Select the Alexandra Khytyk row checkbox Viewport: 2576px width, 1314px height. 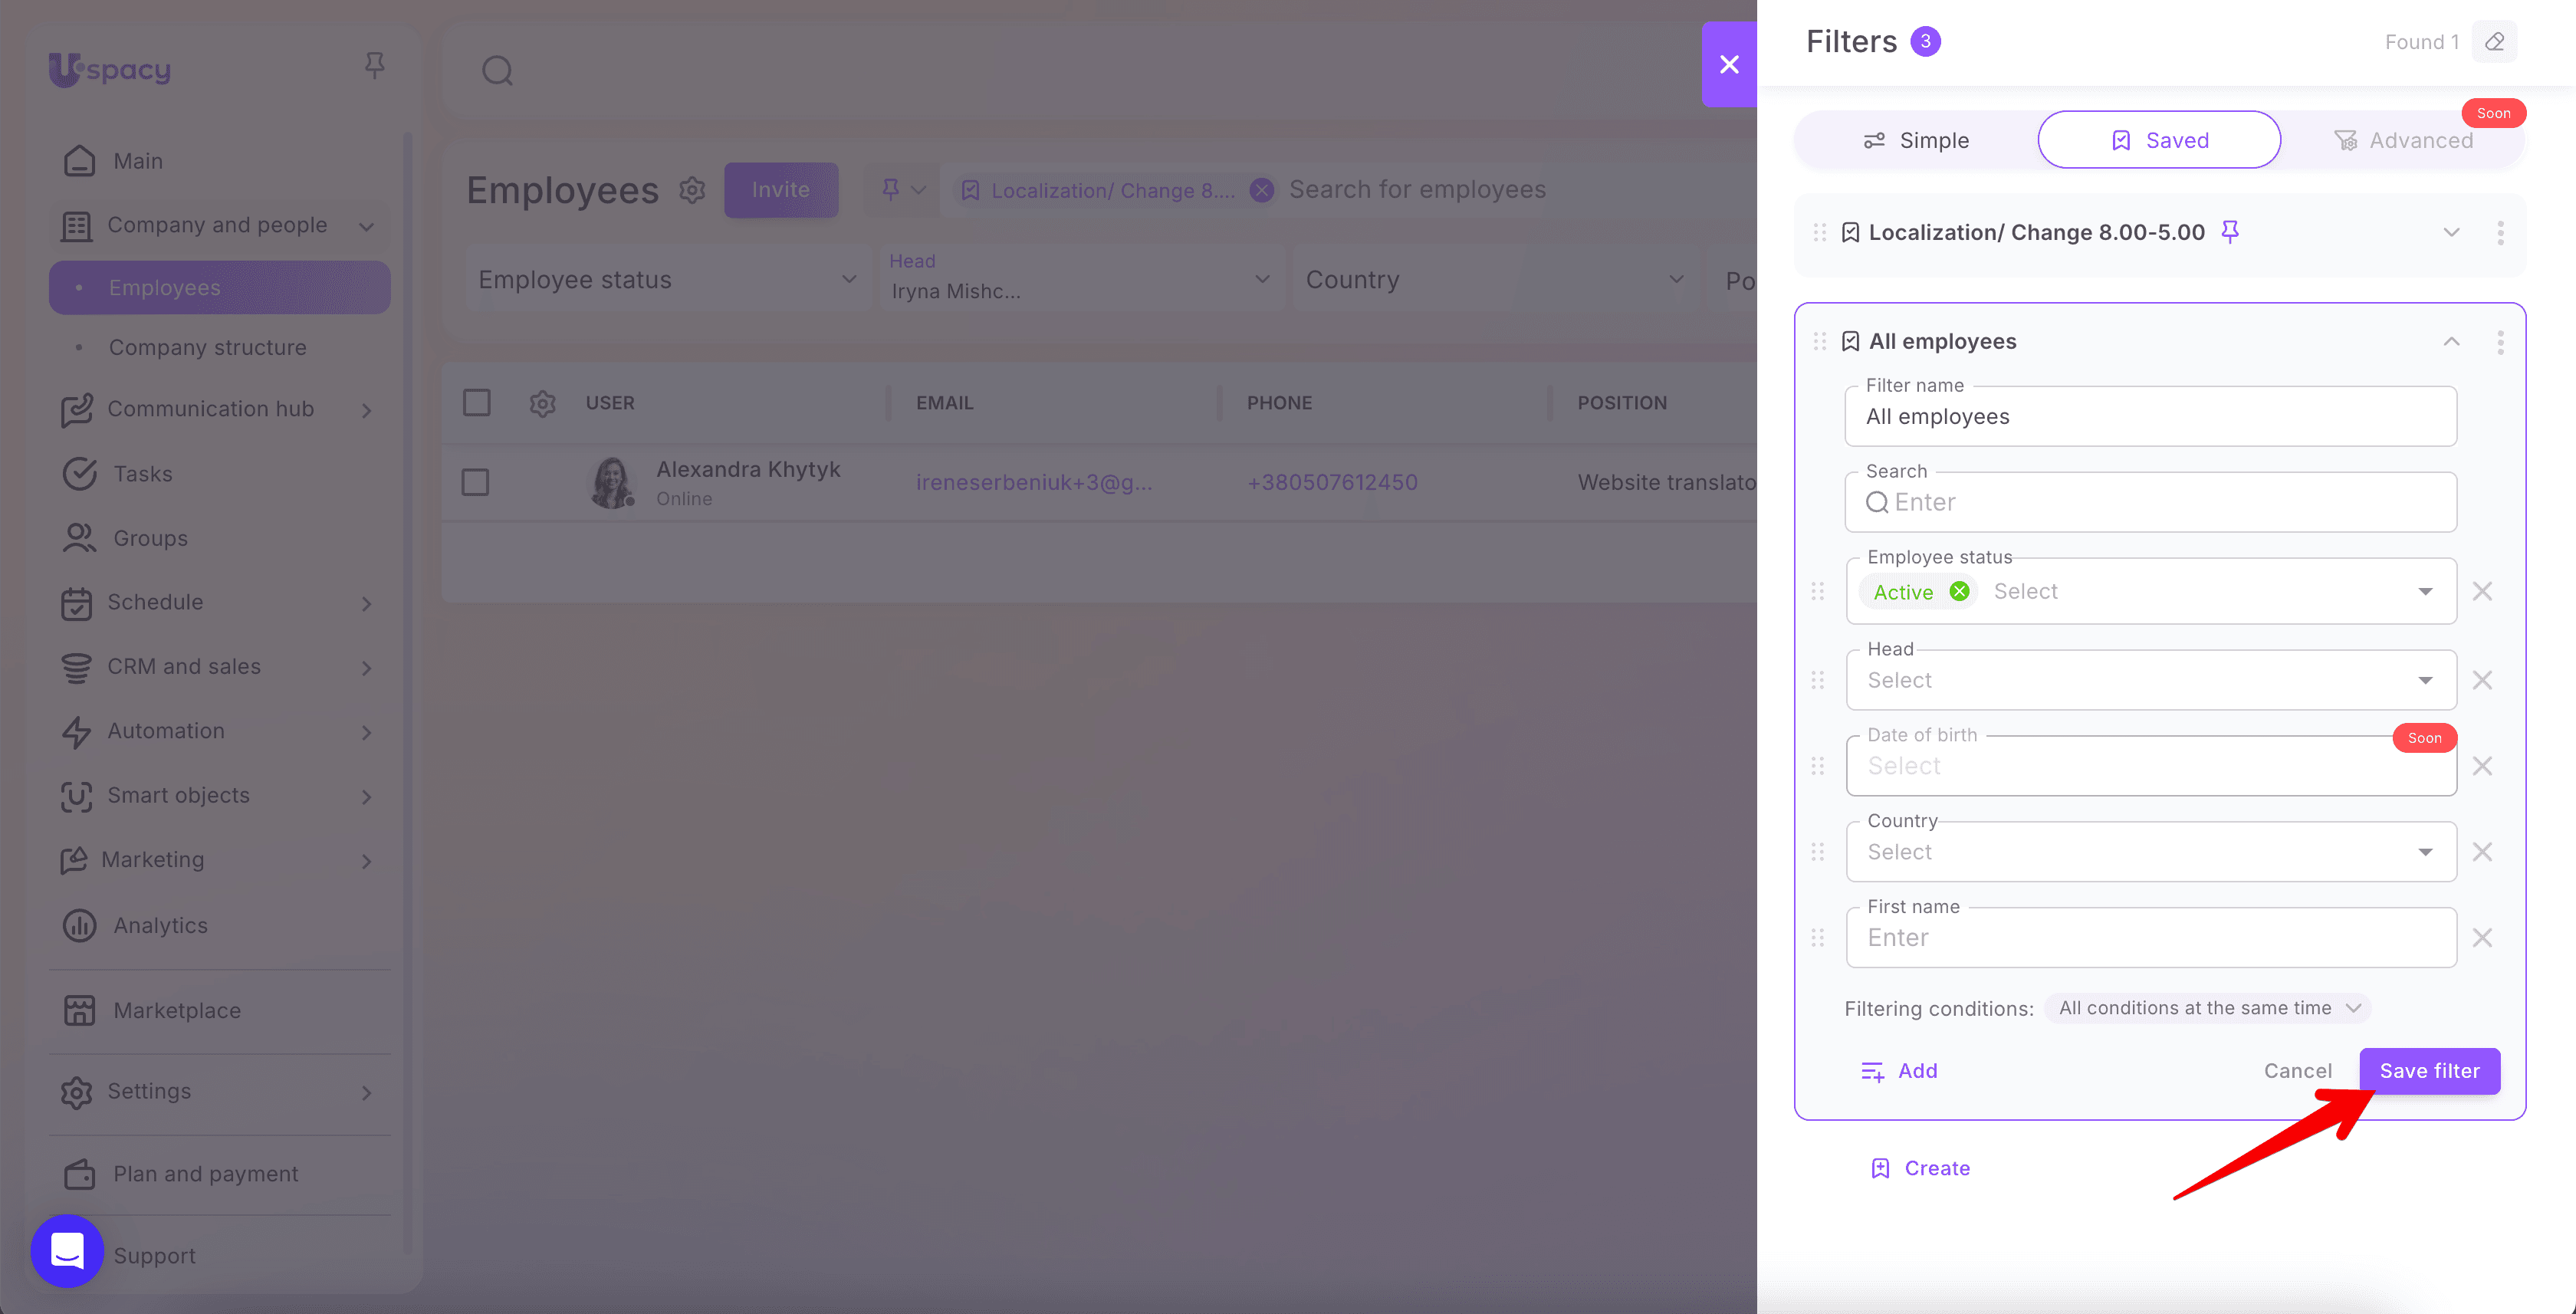475,482
